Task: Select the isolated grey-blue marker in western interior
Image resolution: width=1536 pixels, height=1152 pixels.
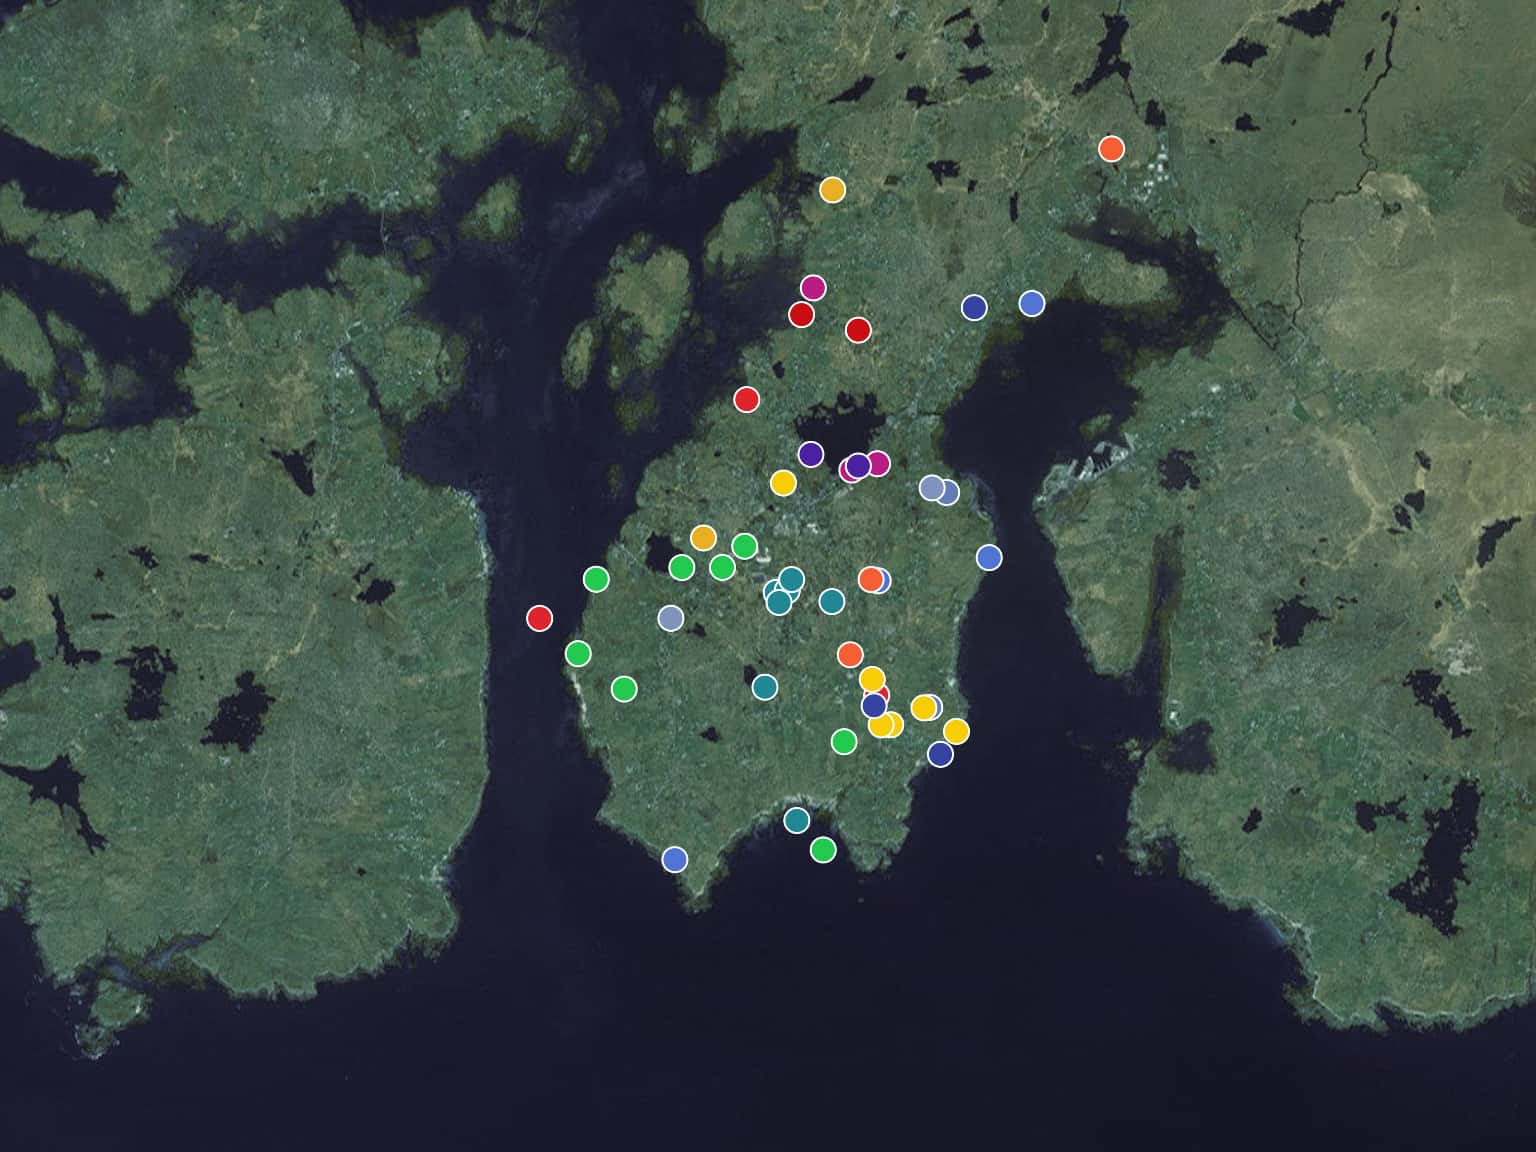Action: point(671,618)
